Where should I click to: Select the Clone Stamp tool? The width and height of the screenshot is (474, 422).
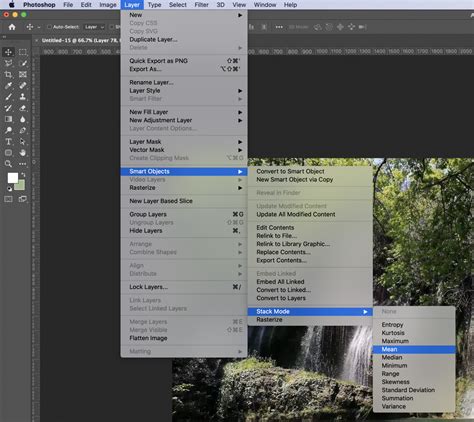click(23, 97)
